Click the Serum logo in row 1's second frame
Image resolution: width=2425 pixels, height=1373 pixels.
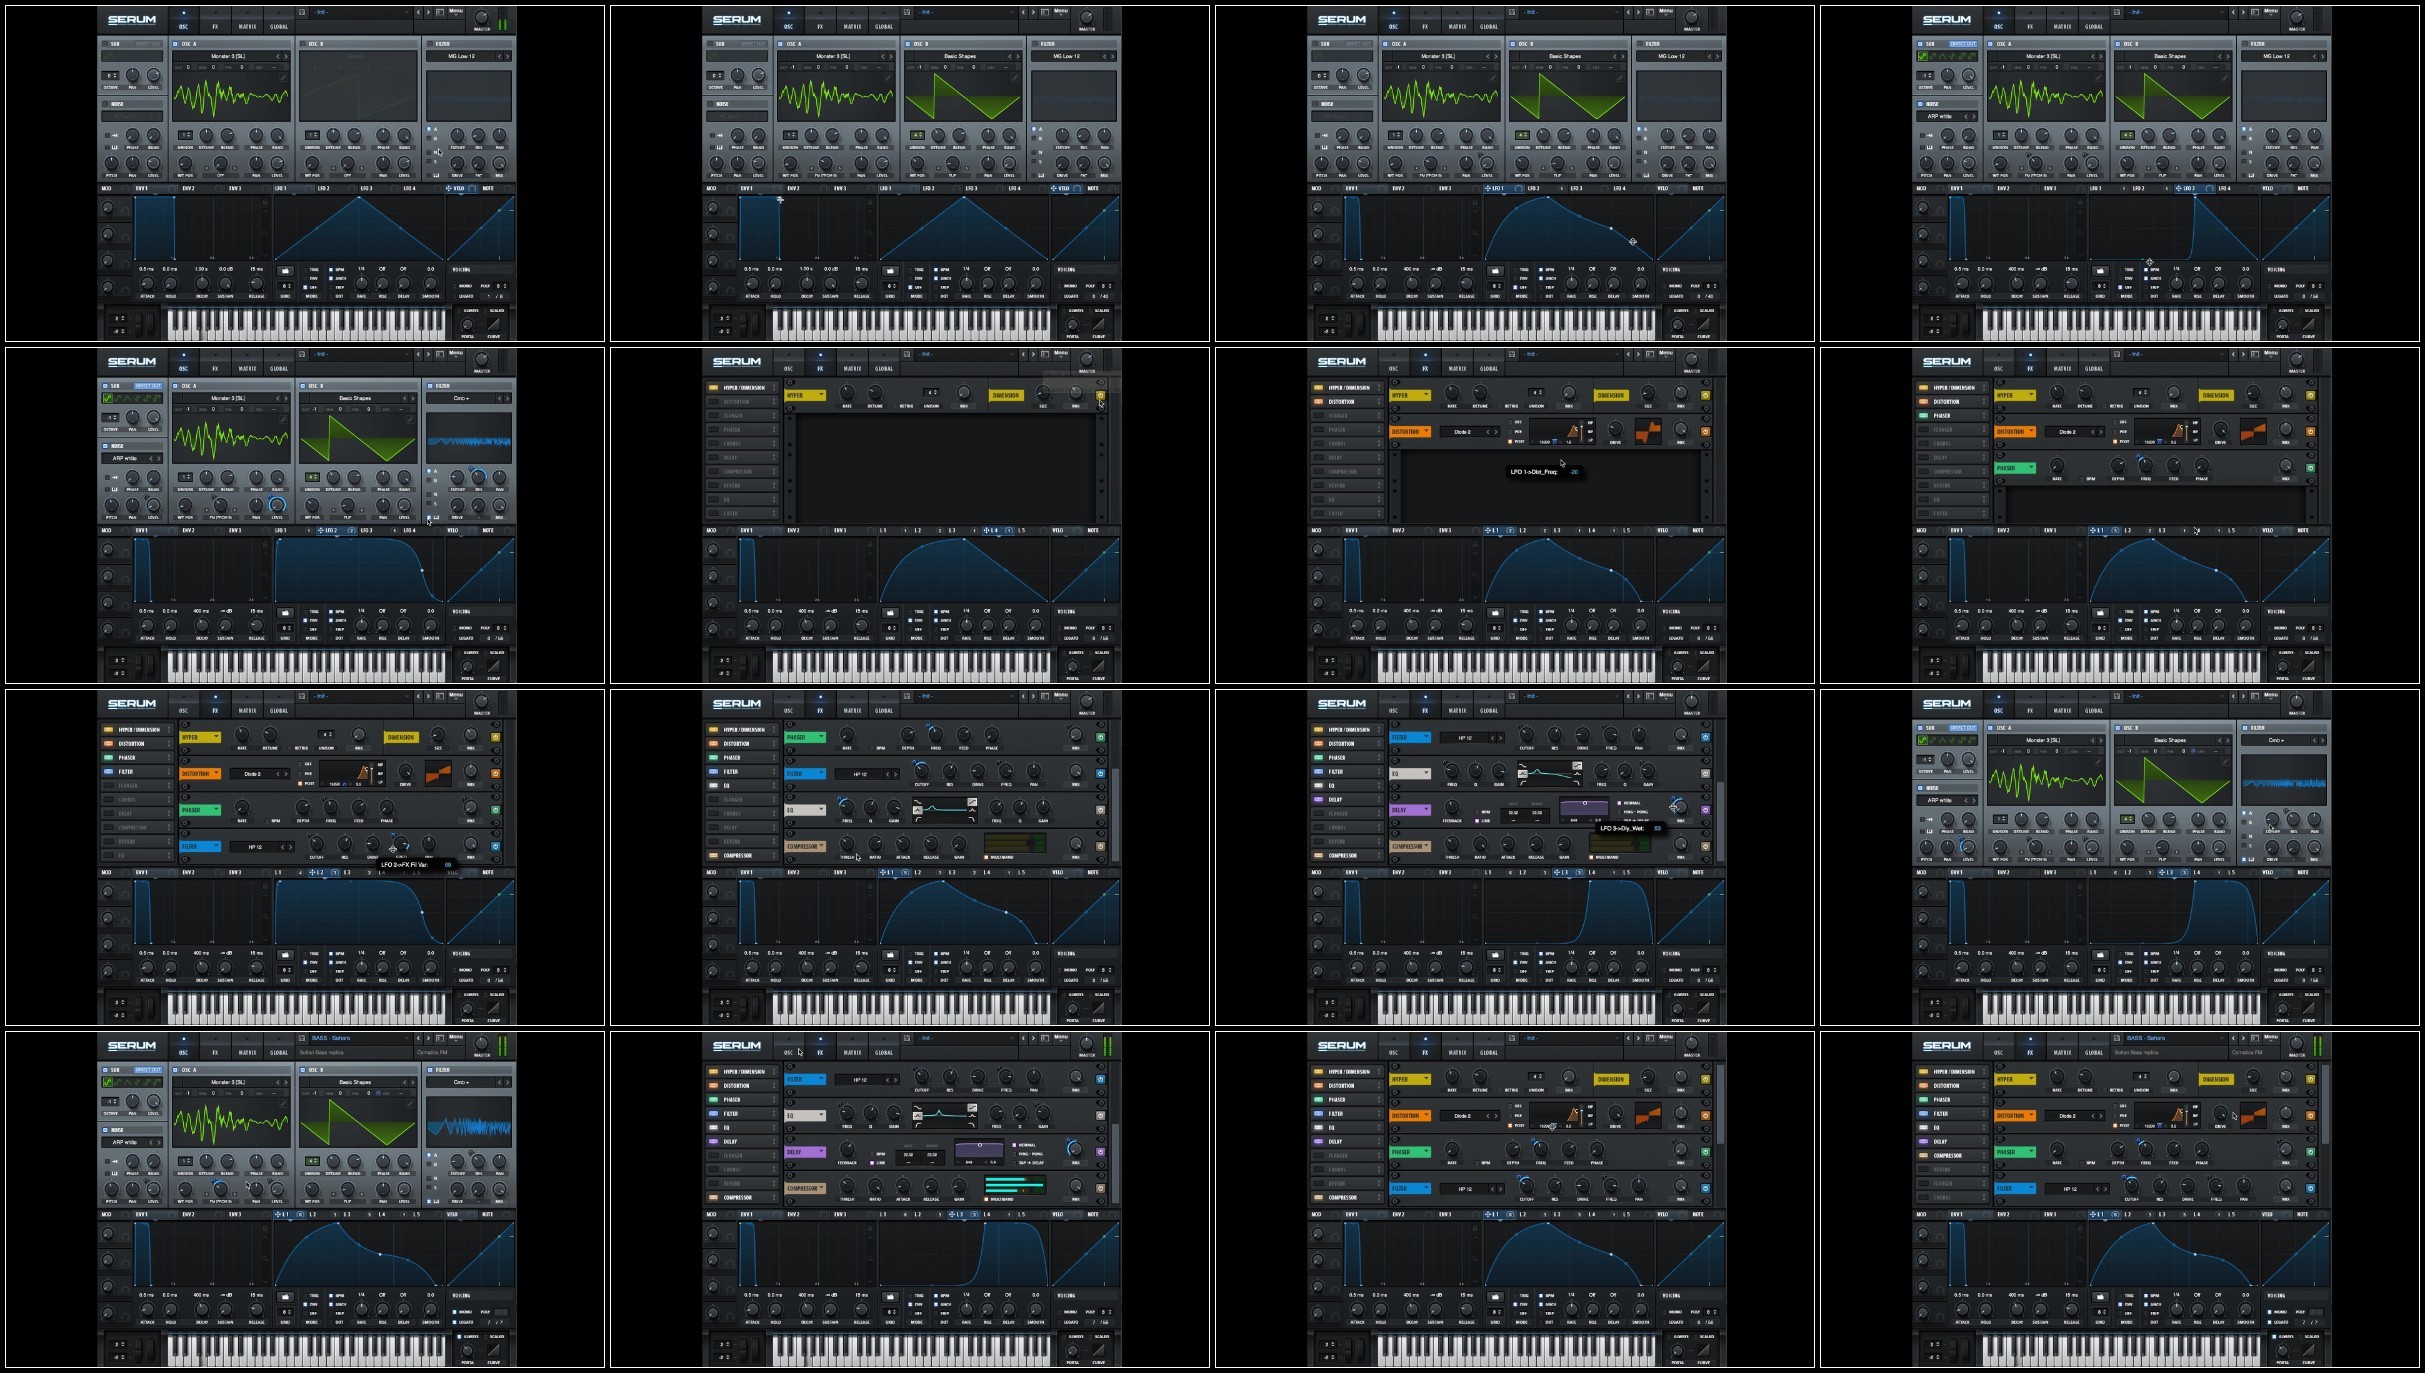pyautogui.click(x=737, y=20)
